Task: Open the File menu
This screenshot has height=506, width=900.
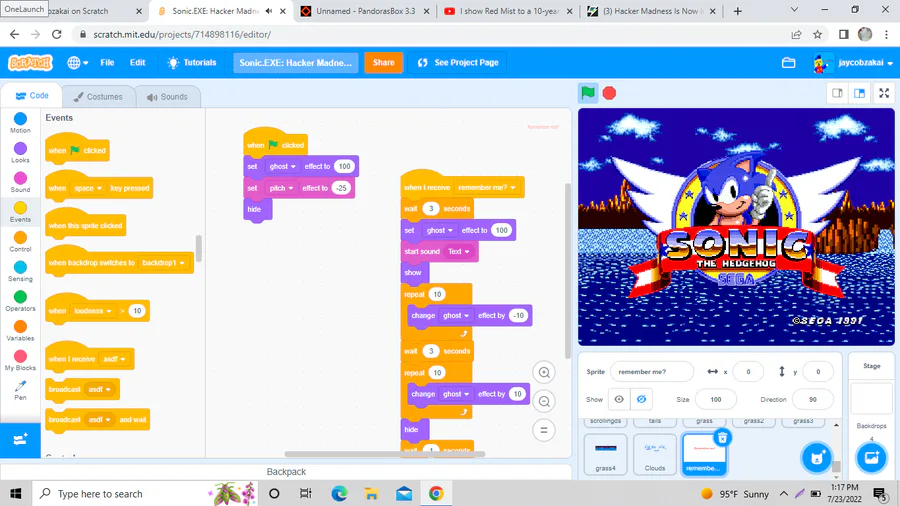Action: 107,63
